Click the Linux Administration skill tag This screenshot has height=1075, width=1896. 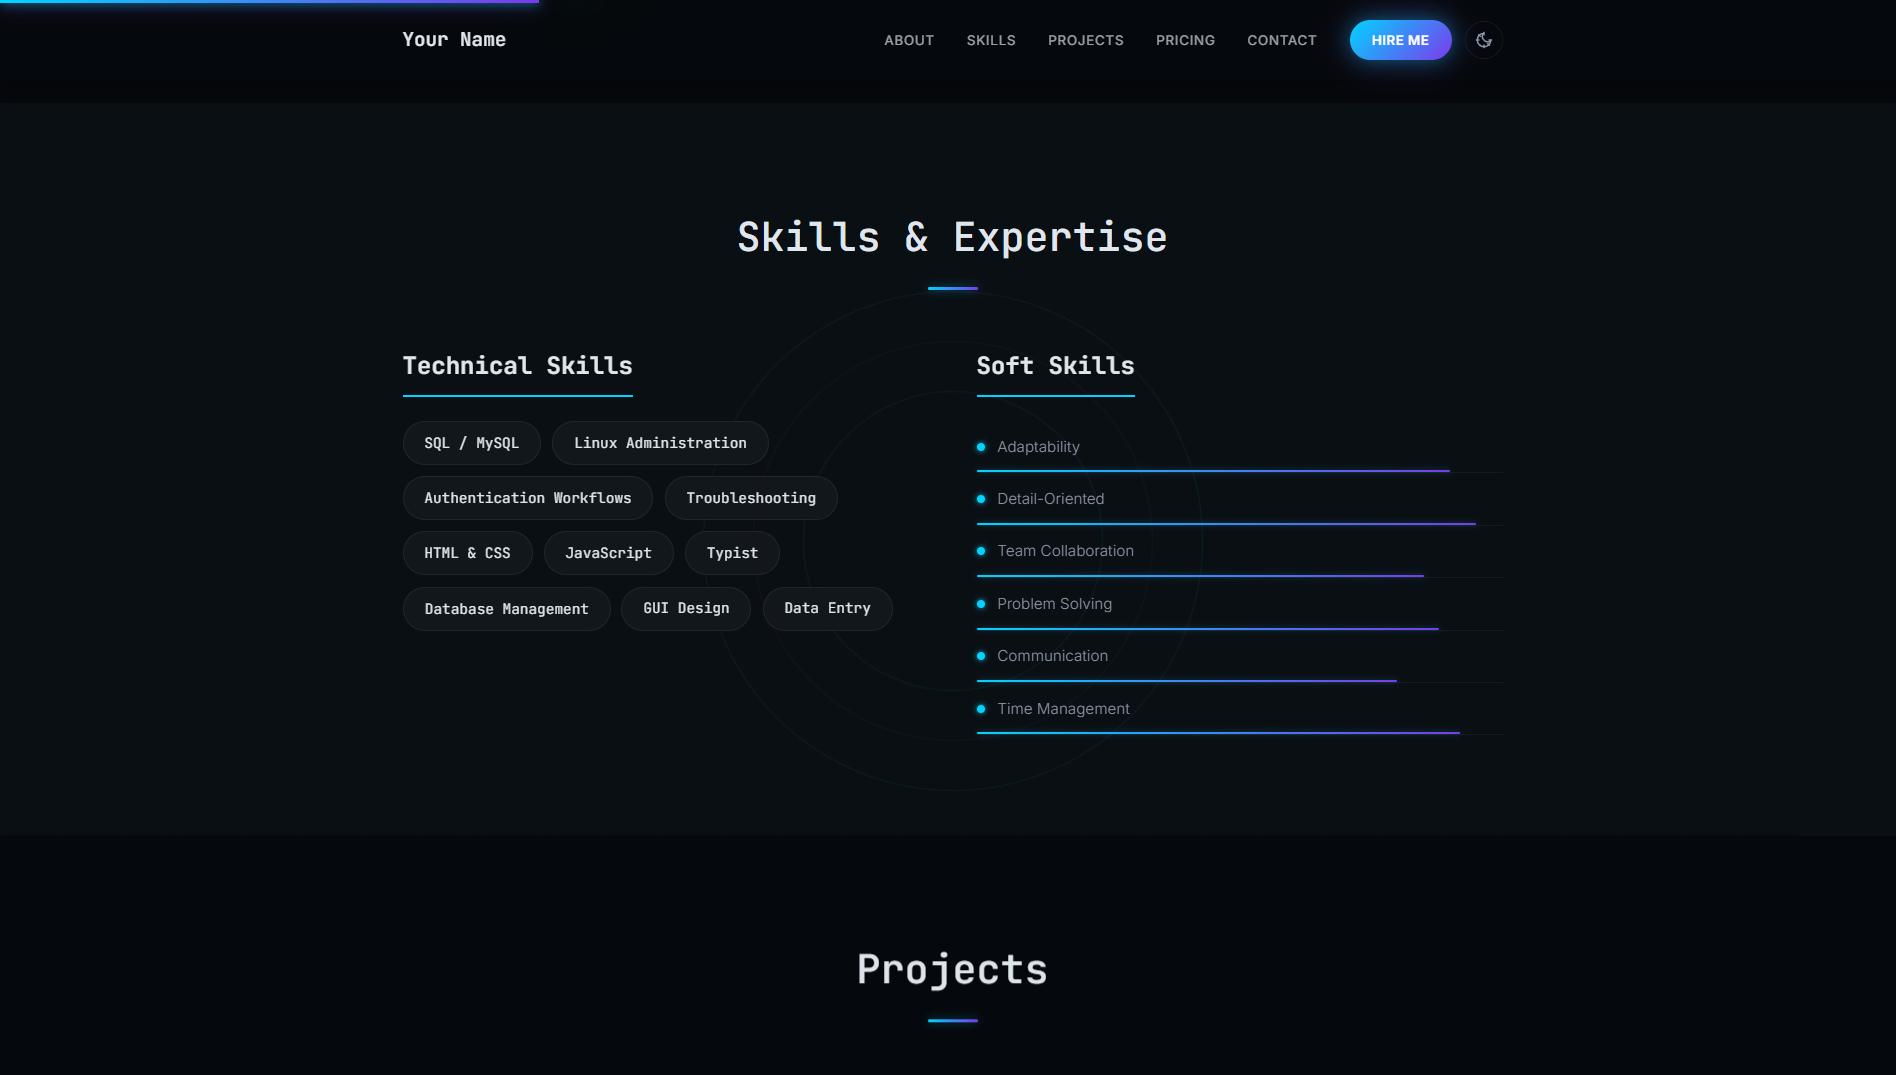click(660, 443)
